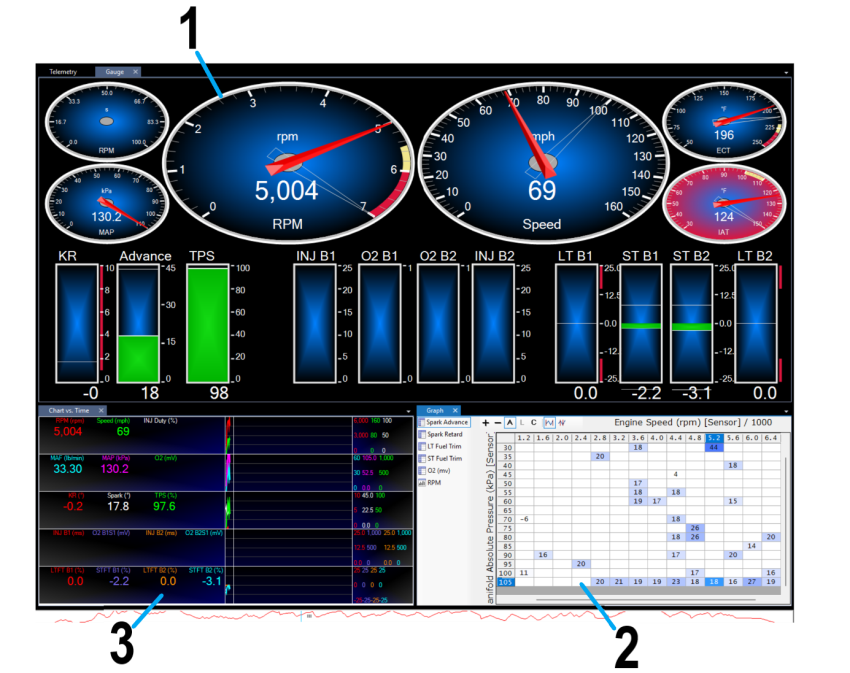The width and height of the screenshot is (850, 673).
Task: Choose LT Fuel Trim graph entry
Action: point(446,446)
